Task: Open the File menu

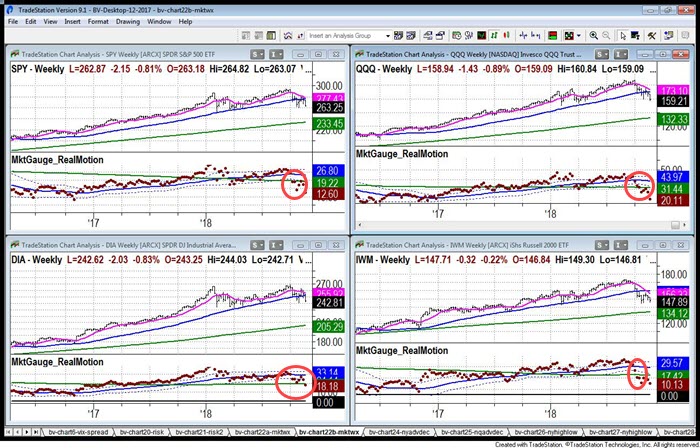Action: point(12,21)
